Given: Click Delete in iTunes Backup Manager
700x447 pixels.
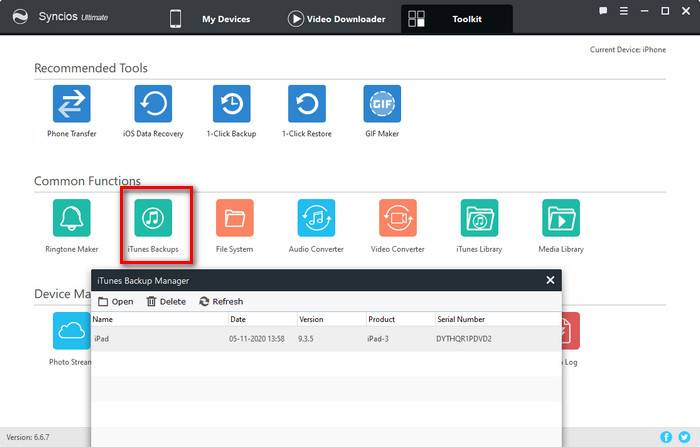Looking at the screenshot, I should (166, 301).
